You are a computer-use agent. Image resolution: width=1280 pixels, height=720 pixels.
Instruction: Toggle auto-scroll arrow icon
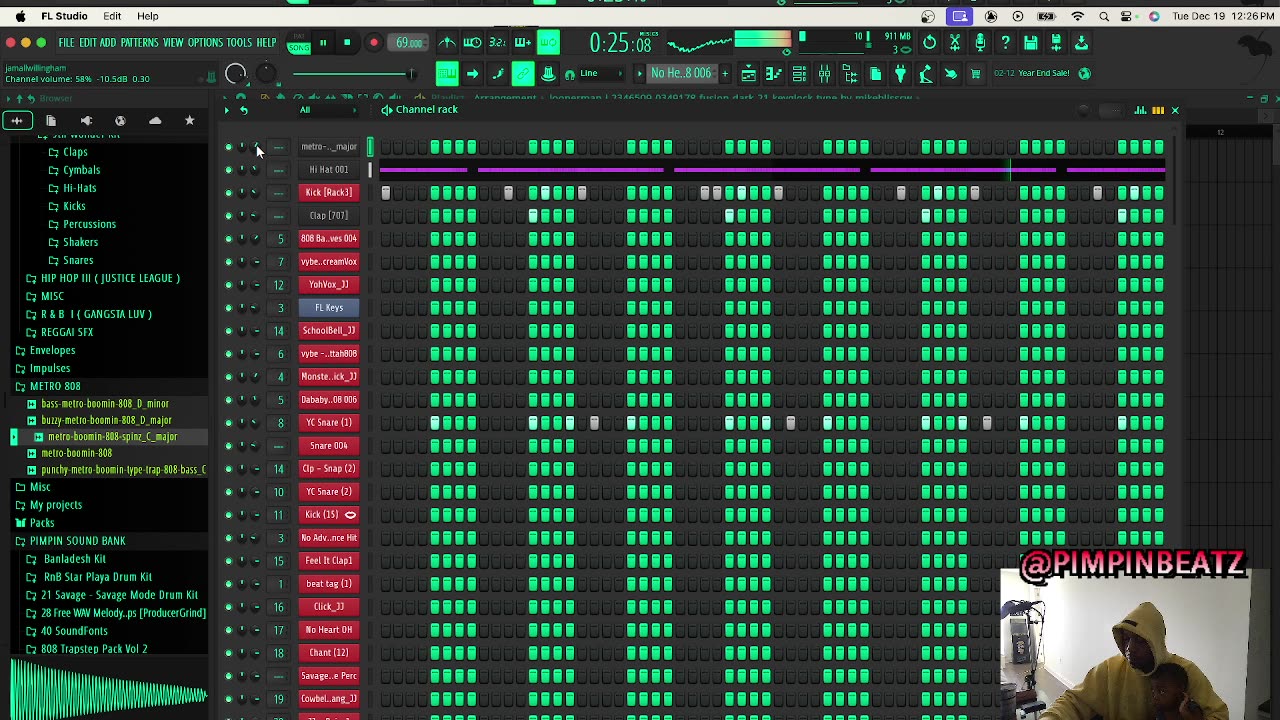[472, 73]
